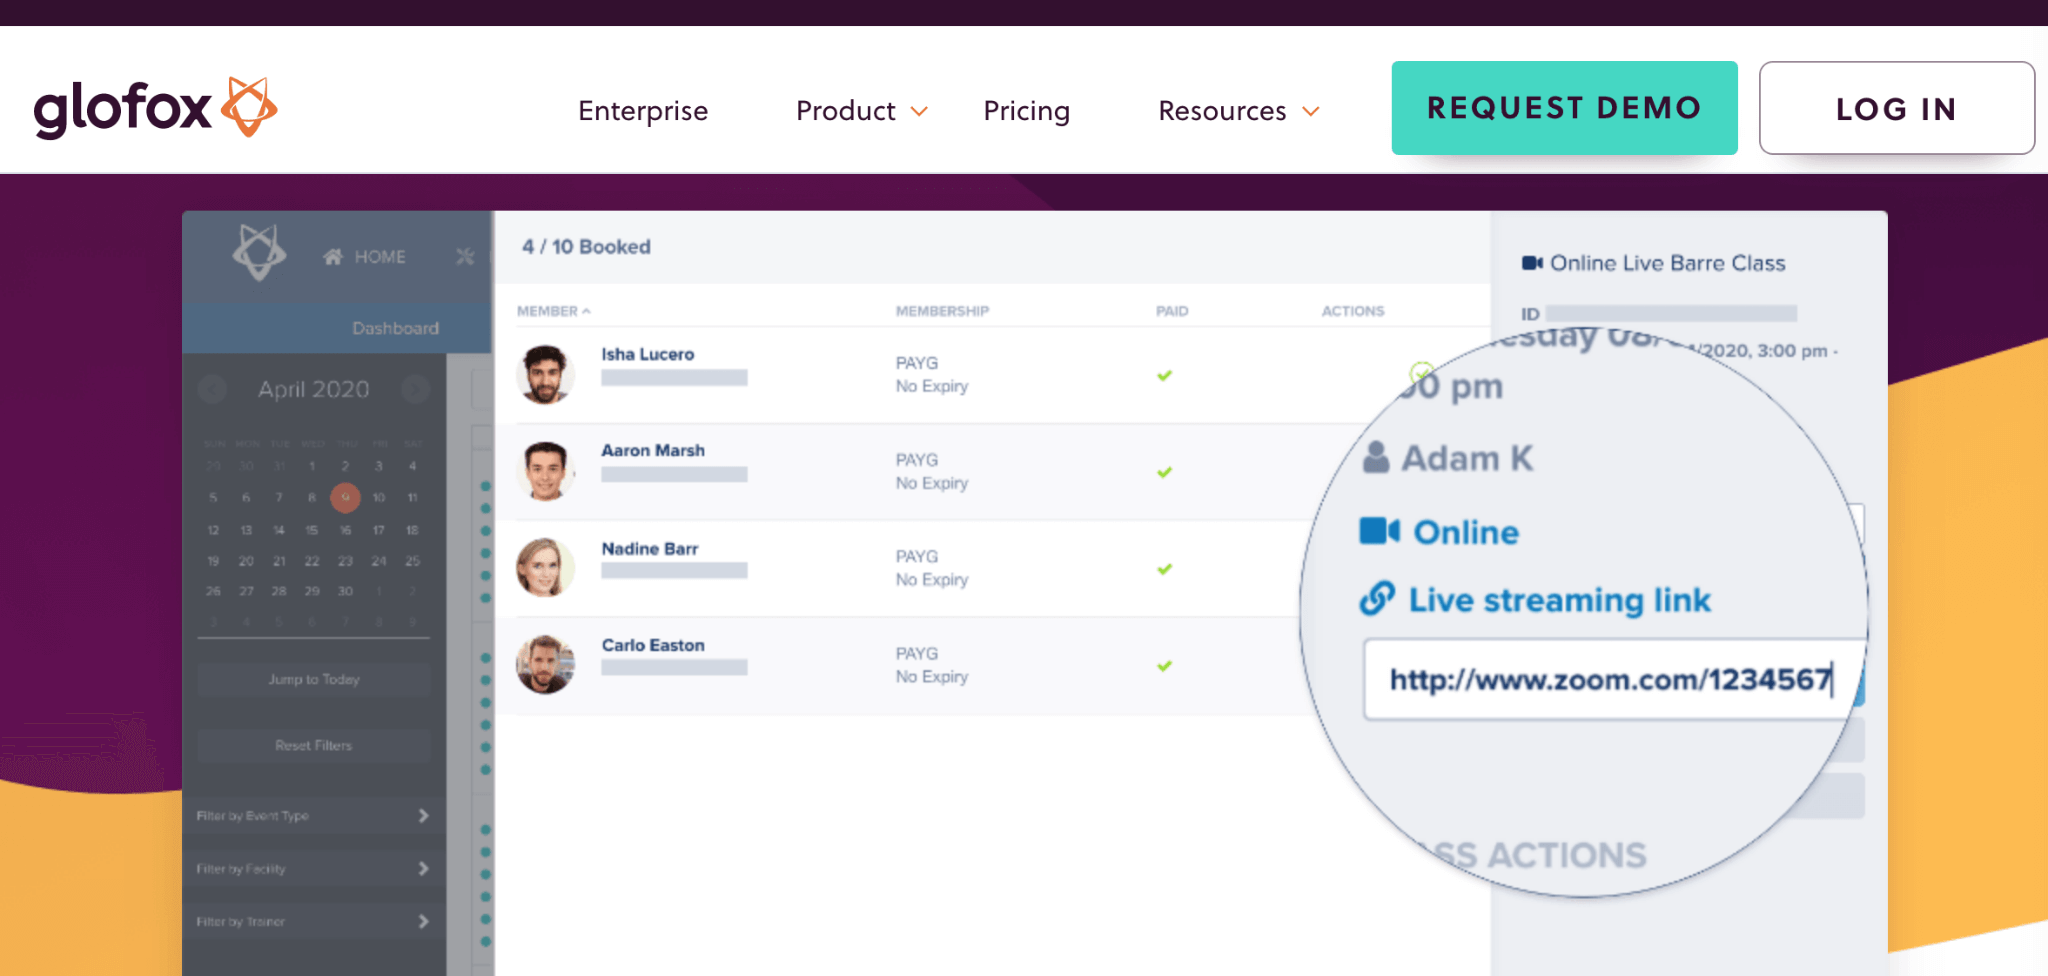The height and width of the screenshot is (976, 2048).
Task: Select Nadine Barr's profile photo
Action: click(545, 568)
